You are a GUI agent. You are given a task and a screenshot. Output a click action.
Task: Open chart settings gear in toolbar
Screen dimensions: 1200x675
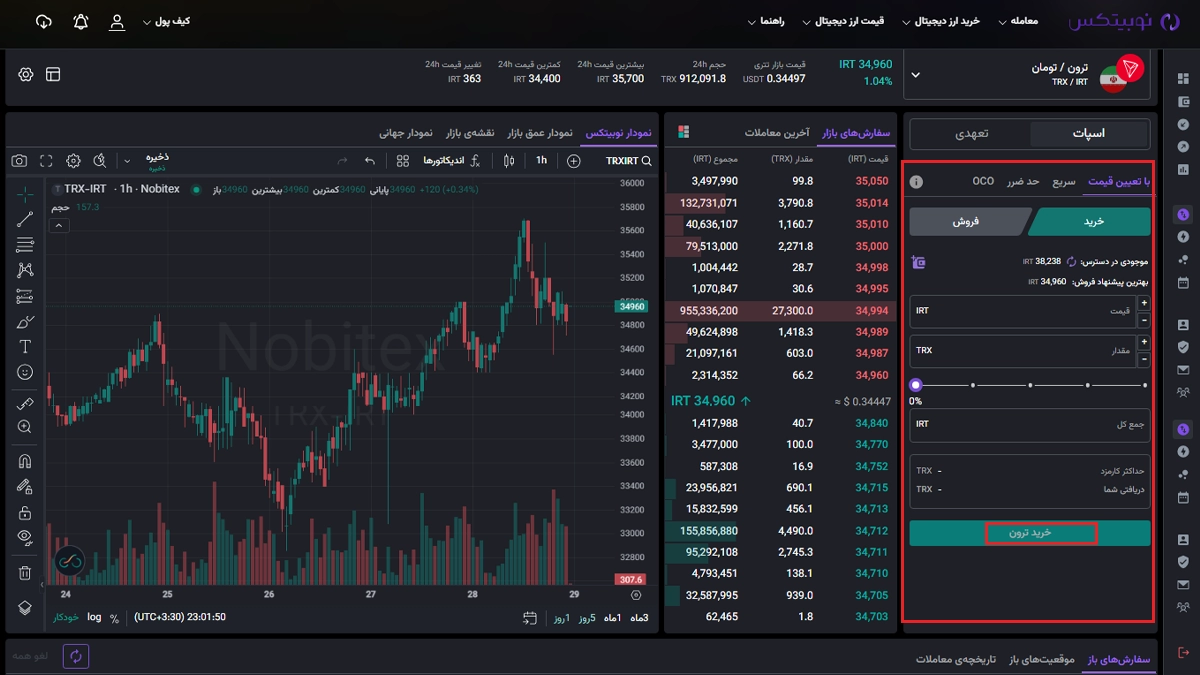click(x=73, y=161)
